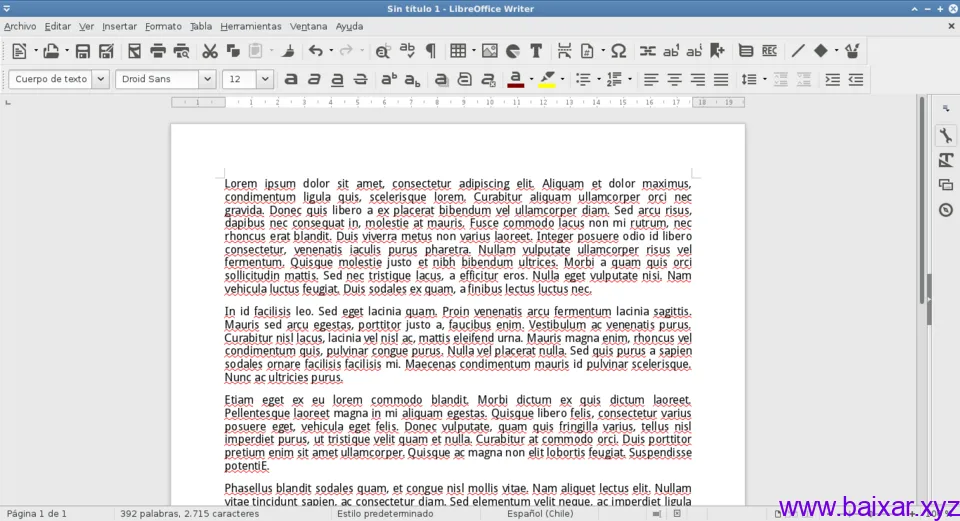Expand the paragraph style dropdown arrow
Viewport: 960px width, 521px height.
(x=100, y=79)
